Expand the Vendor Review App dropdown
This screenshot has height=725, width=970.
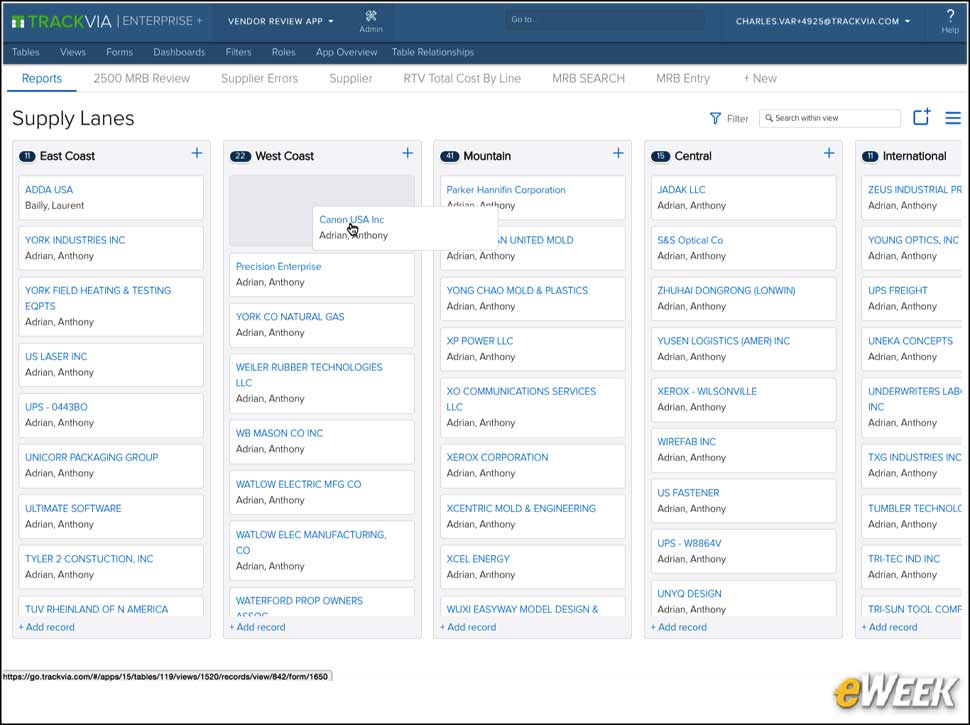point(281,21)
